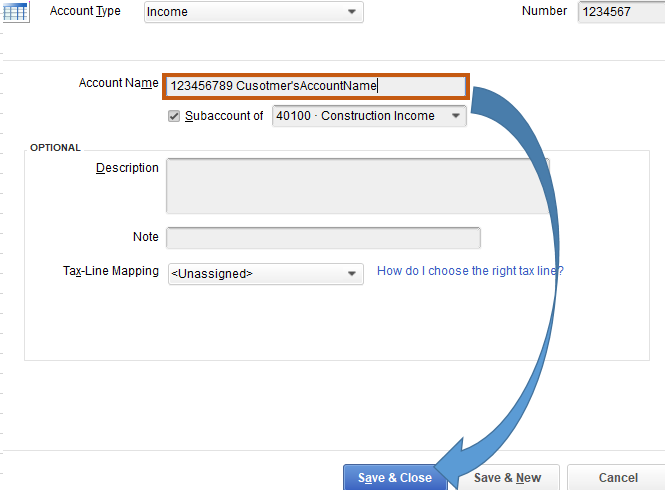The height and width of the screenshot is (490, 665).
Task: Cancel the account dialog
Action: point(617,478)
